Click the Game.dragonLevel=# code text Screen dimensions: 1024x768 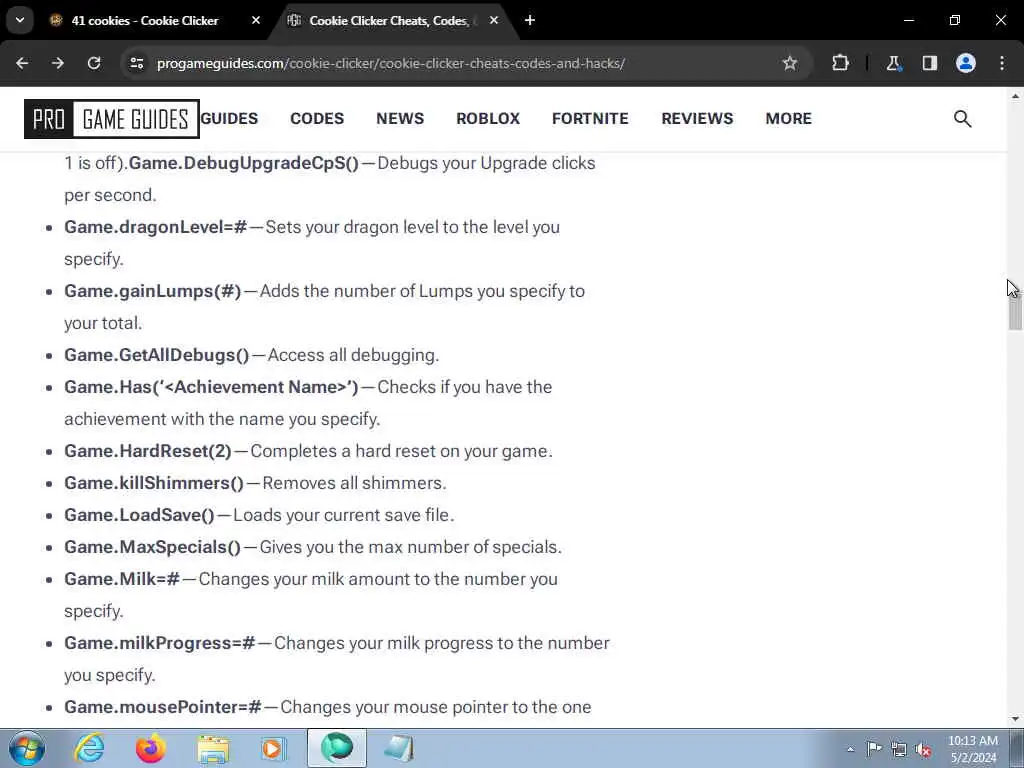155,227
